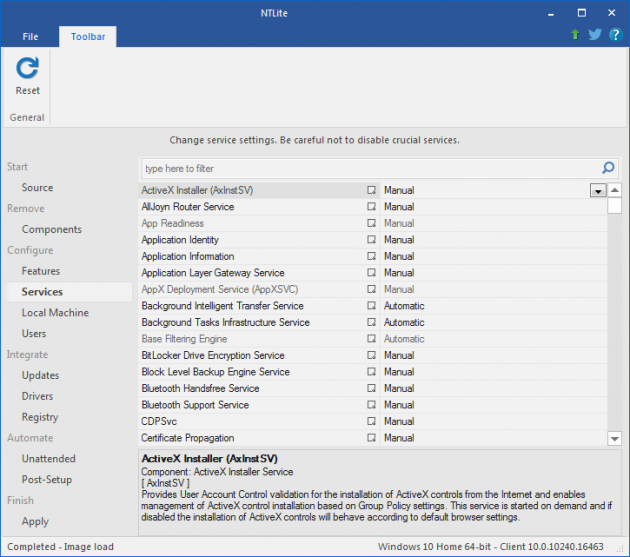Click the small icon beside Base Filtering Engine
Viewport: 630px width, 557px height.
(x=371, y=338)
